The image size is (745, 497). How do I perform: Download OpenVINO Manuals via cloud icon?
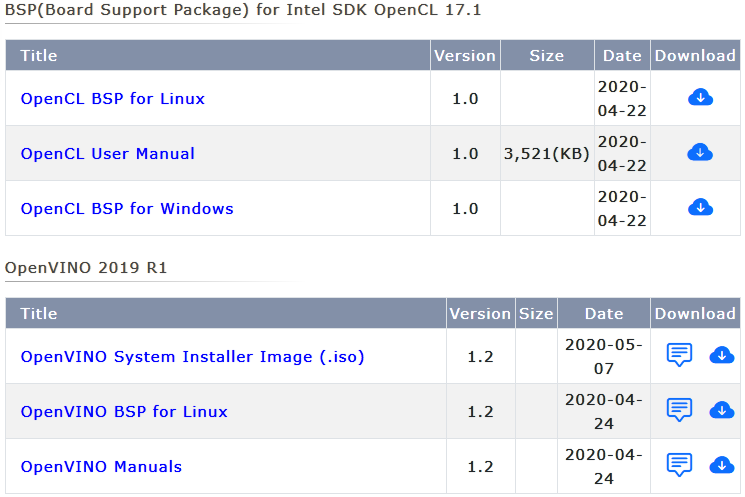[721, 465]
